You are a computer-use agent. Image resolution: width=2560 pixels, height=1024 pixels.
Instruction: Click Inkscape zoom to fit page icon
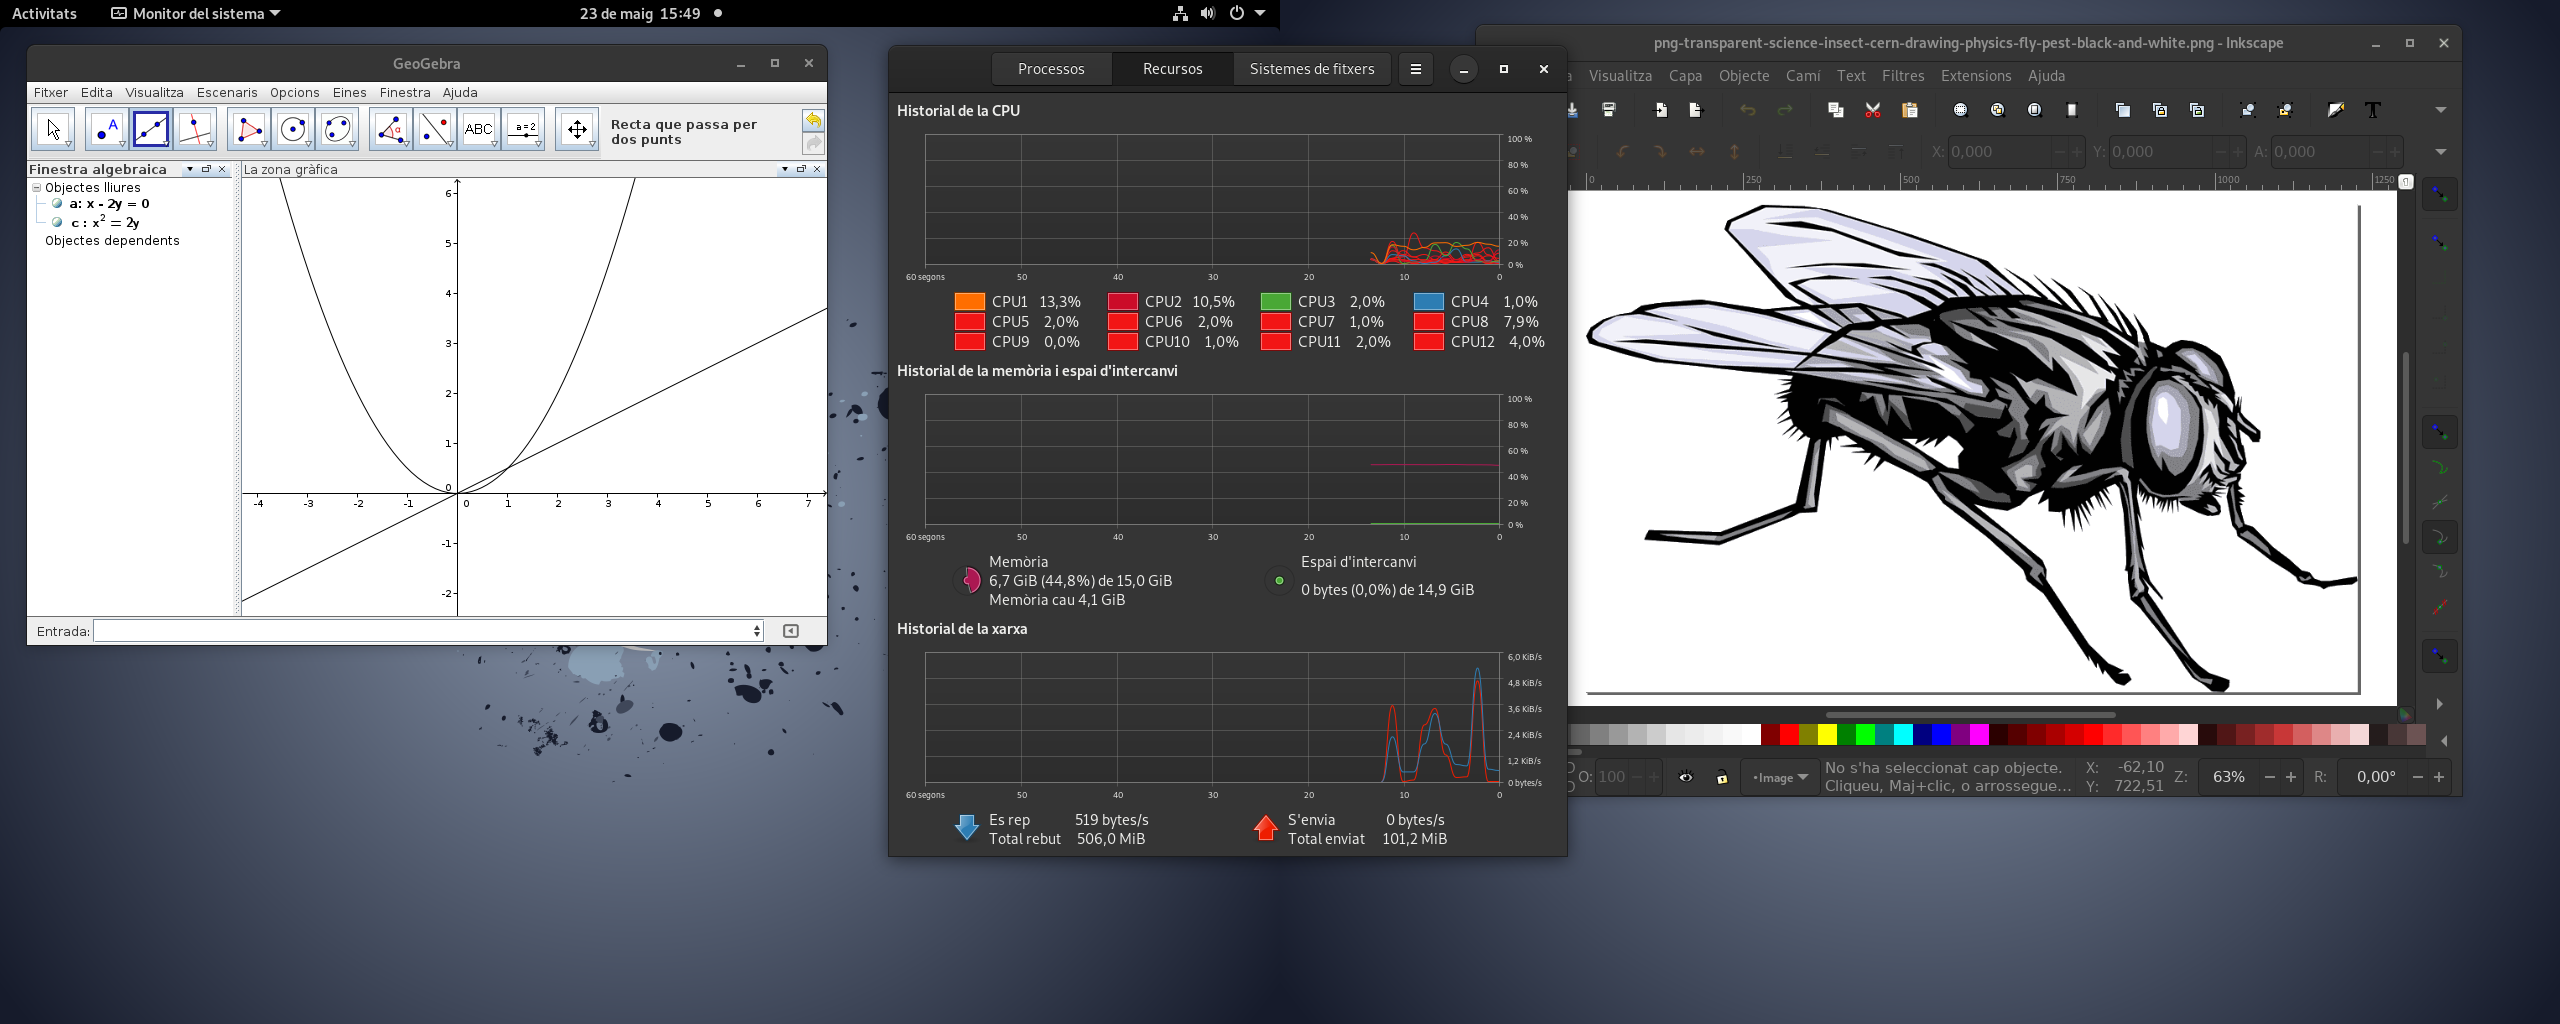click(2035, 110)
